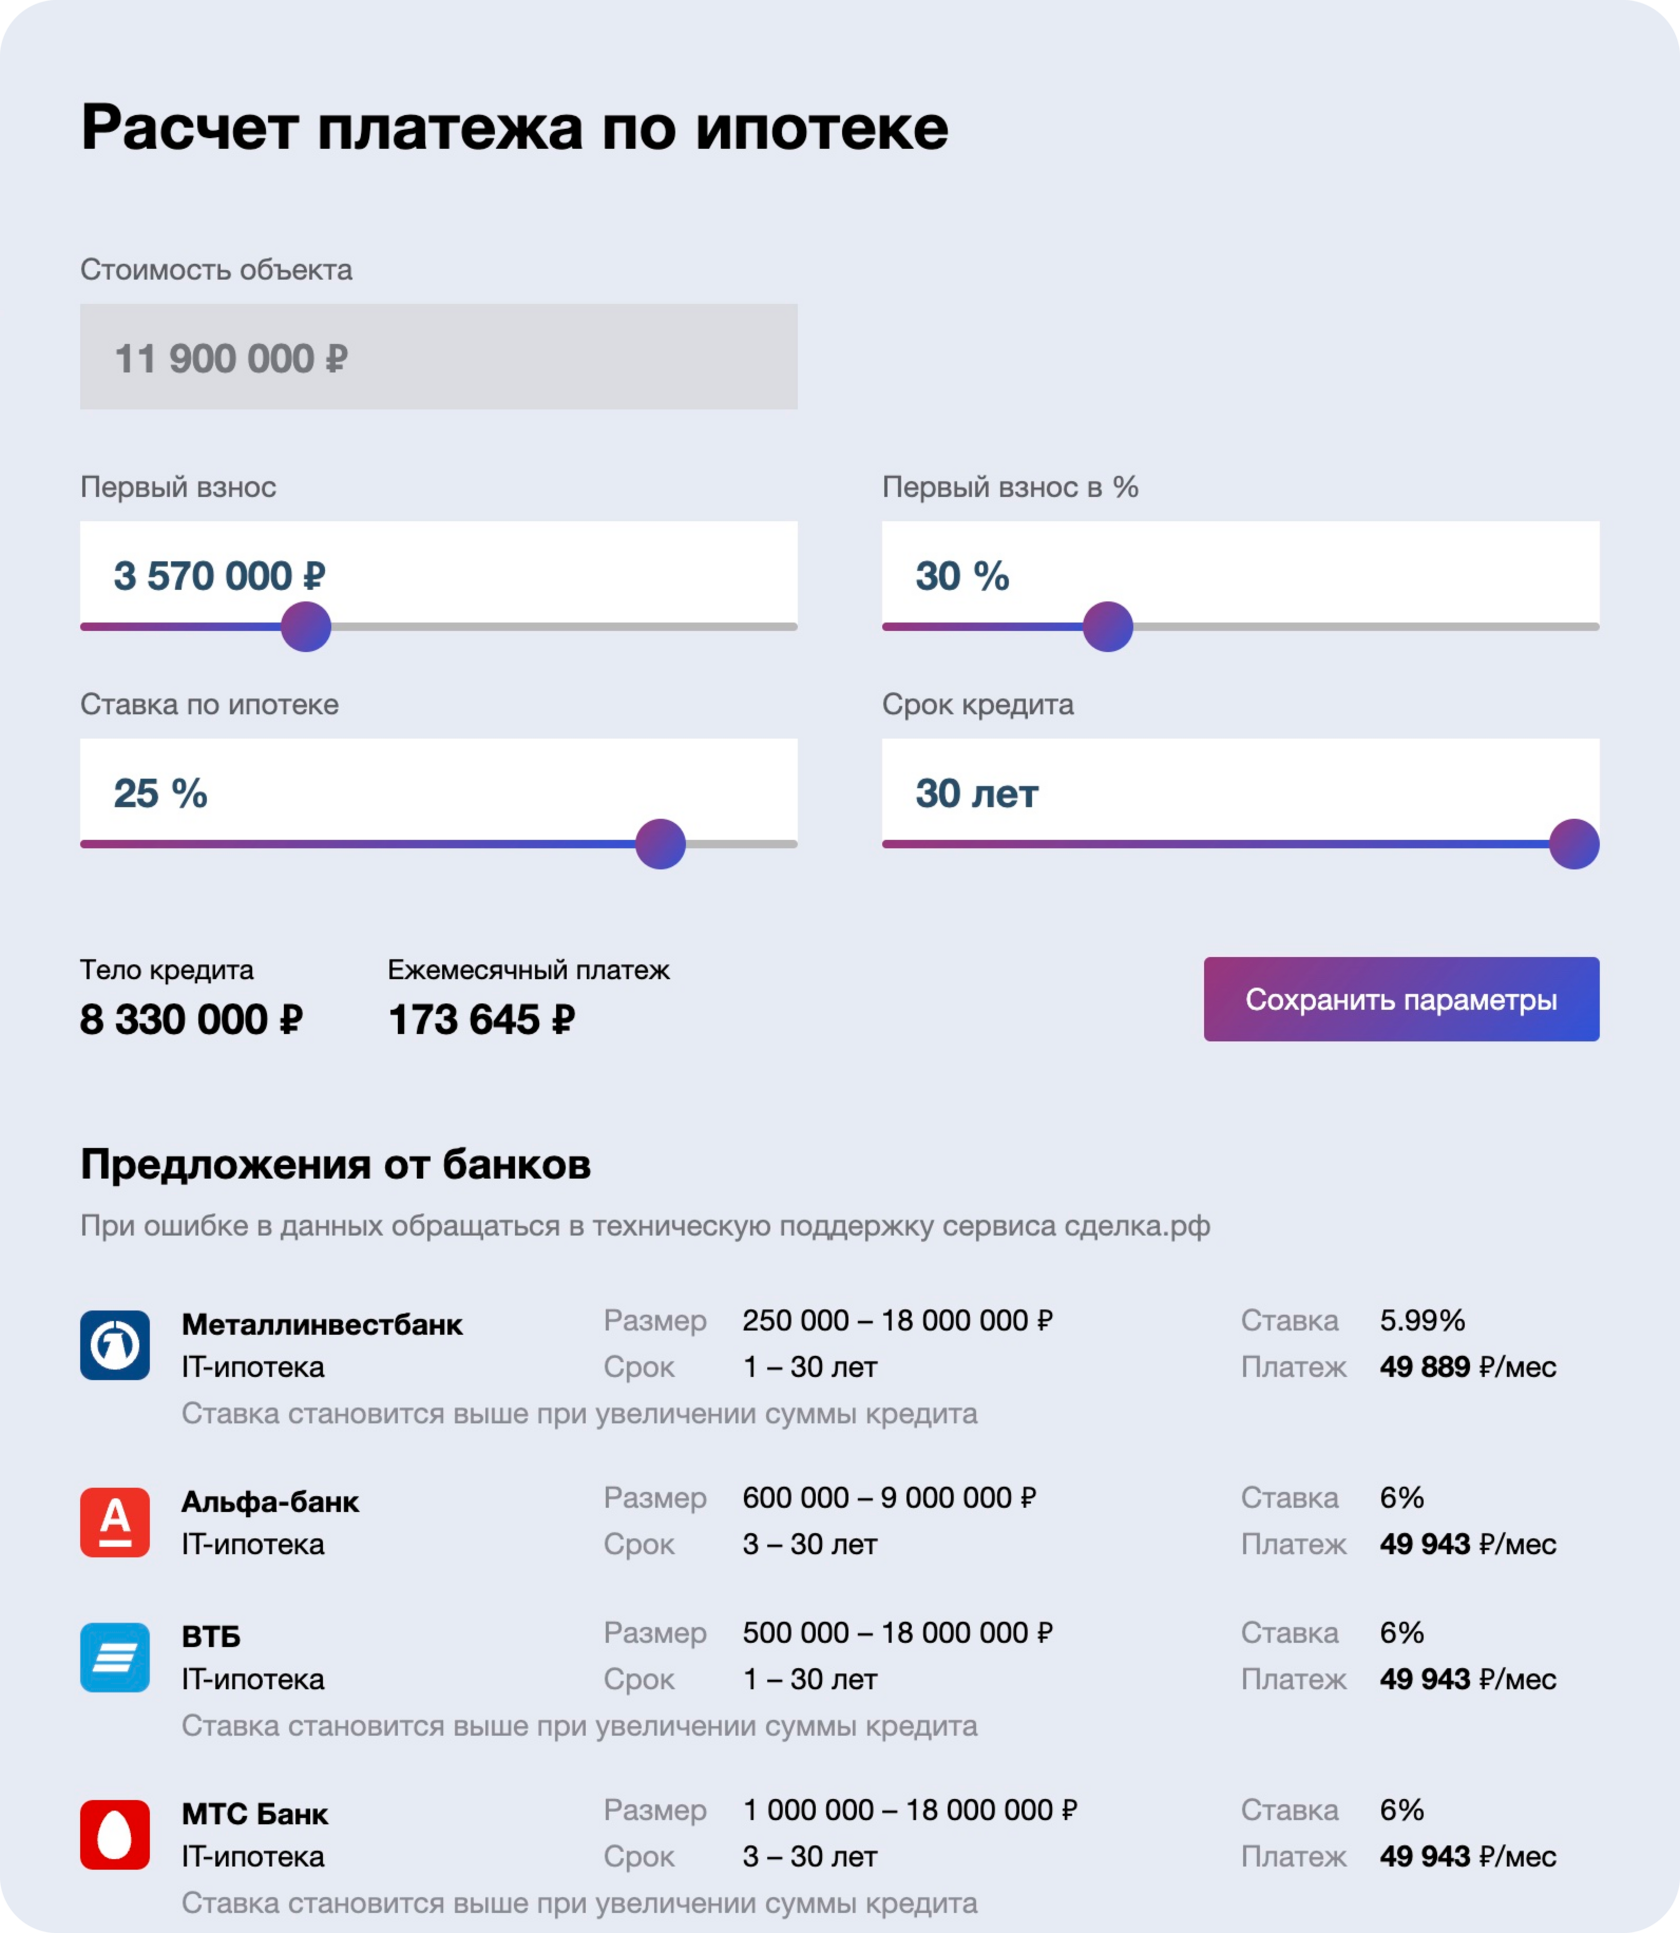Viewport: 1680px width, 1933px height.
Task: Click the Металлинвестбанк payment 49 889 ₽/мес
Action: [x=1468, y=1366]
